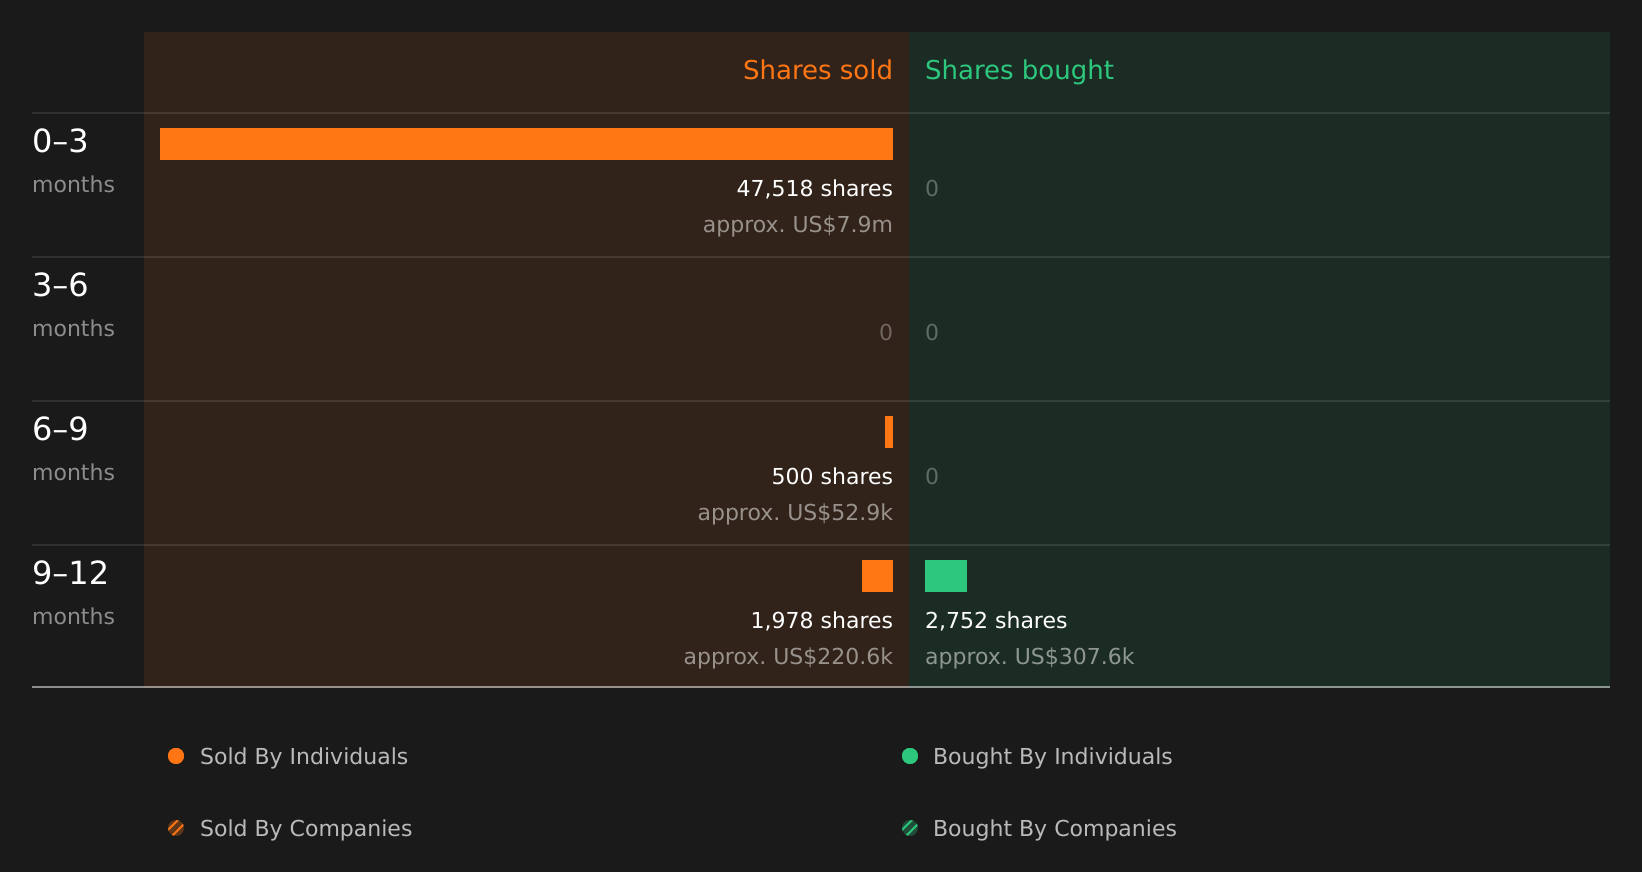1642x872 pixels.
Task: Click the 3–6 months row label
Action: coord(73,305)
